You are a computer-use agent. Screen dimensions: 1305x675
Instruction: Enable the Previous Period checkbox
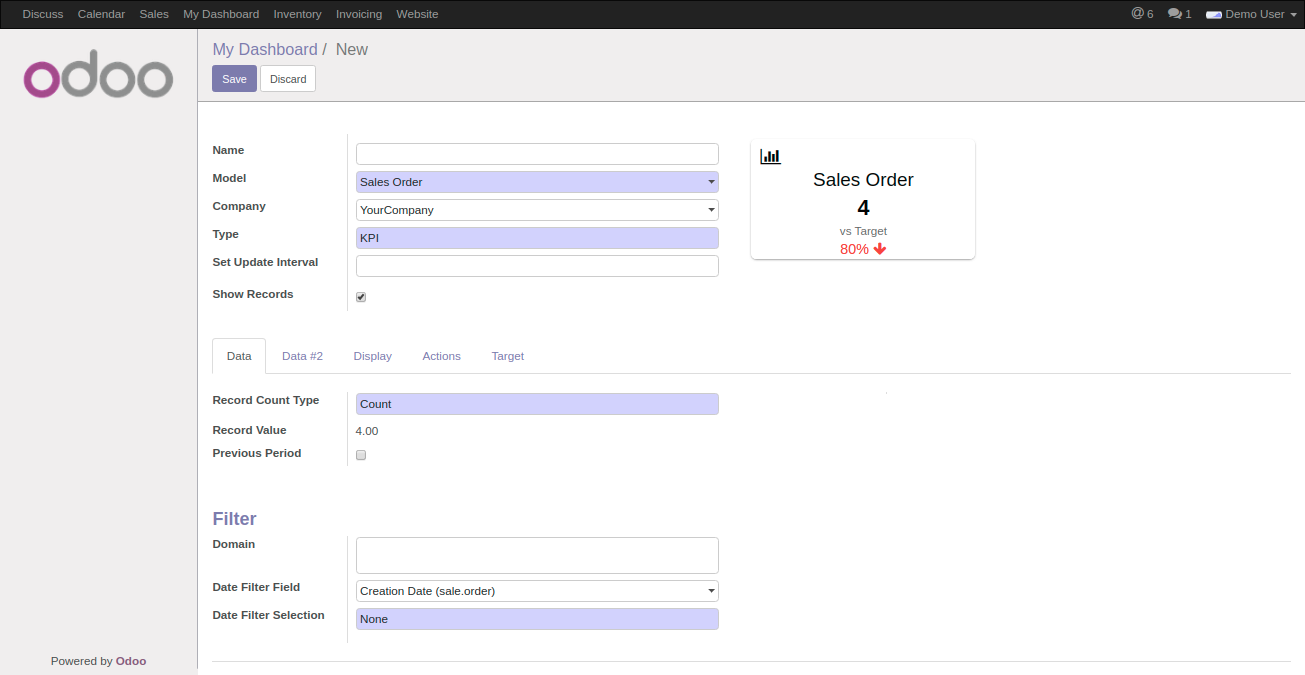[361, 455]
